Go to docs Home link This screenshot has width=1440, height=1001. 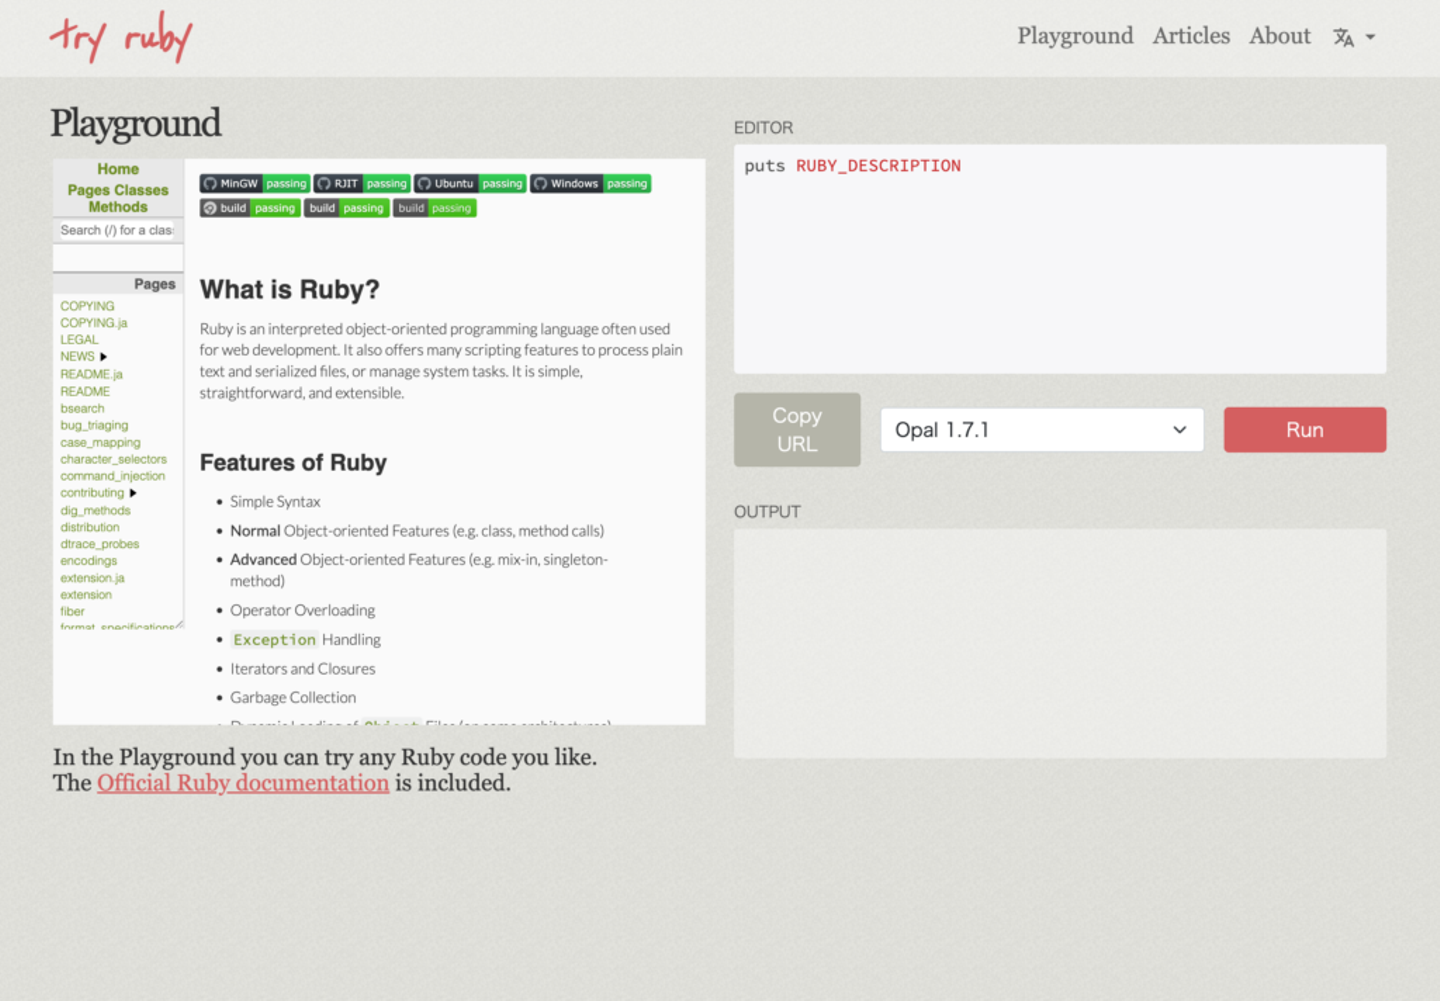coord(118,169)
